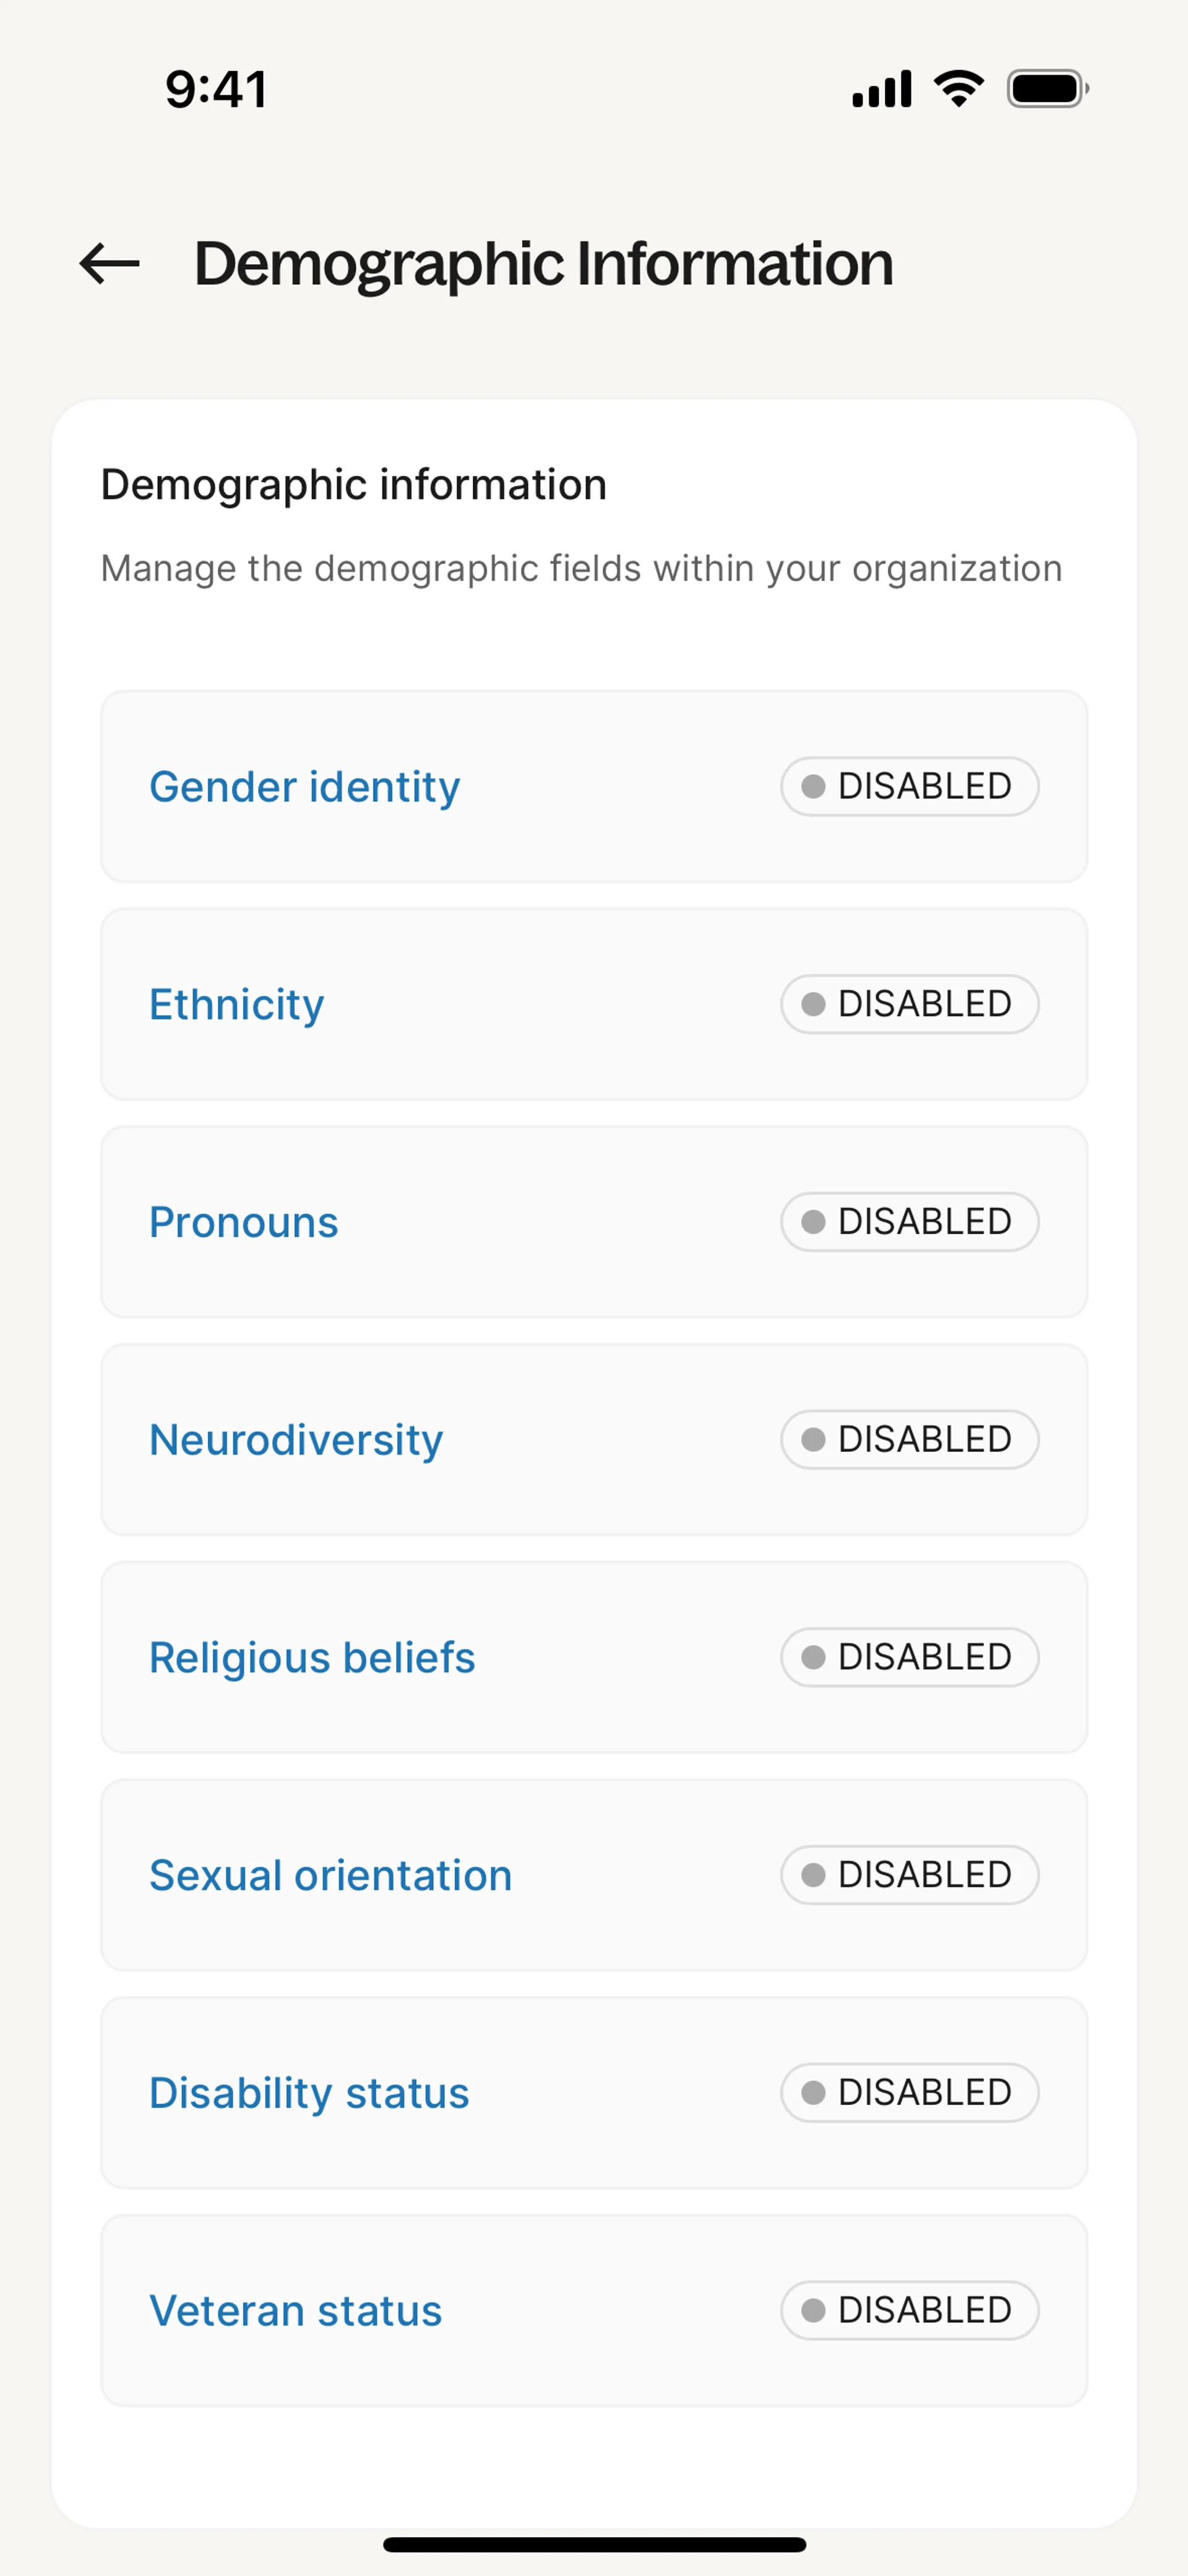Click Ethnicity DISABLED status badge
Screen dimensions: 1188x2576
(909, 1004)
